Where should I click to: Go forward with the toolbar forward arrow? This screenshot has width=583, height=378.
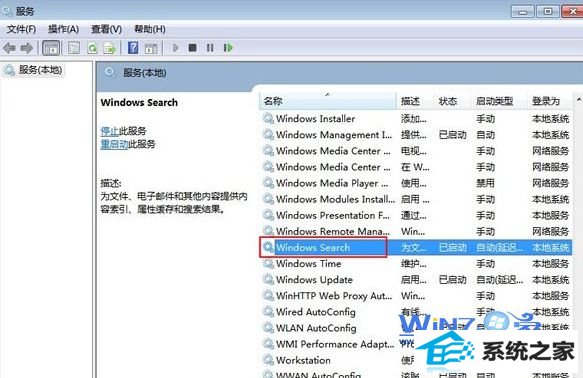[x=27, y=48]
